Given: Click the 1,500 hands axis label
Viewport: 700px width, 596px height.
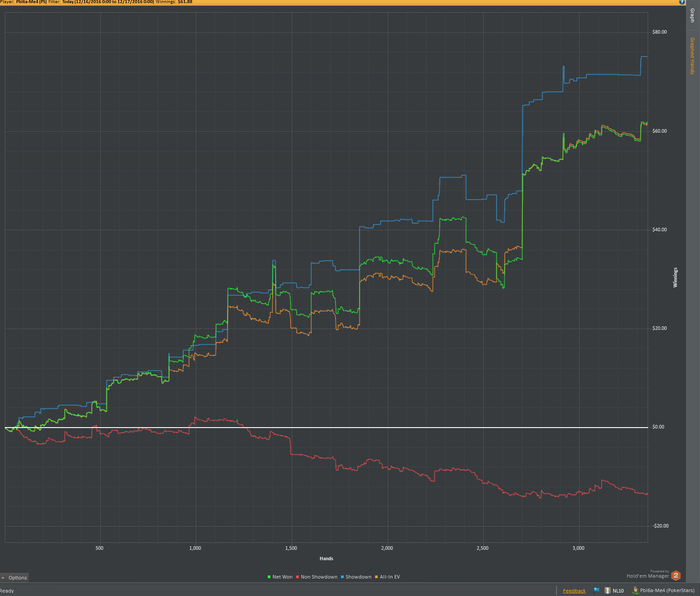Looking at the screenshot, I should 291,548.
